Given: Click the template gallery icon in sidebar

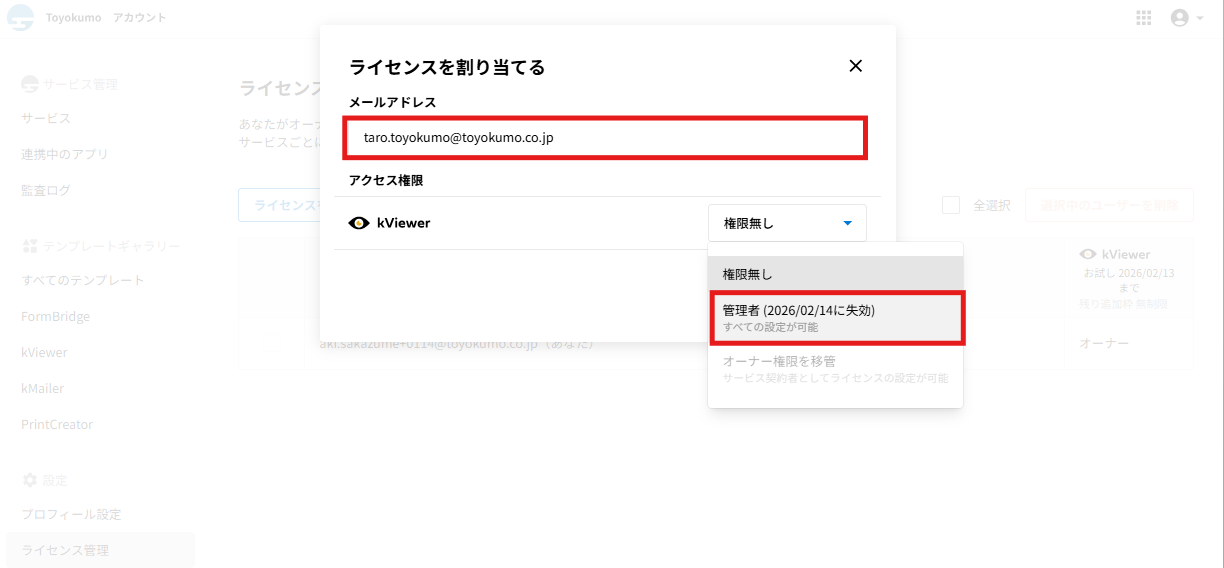Looking at the screenshot, I should [29, 245].
